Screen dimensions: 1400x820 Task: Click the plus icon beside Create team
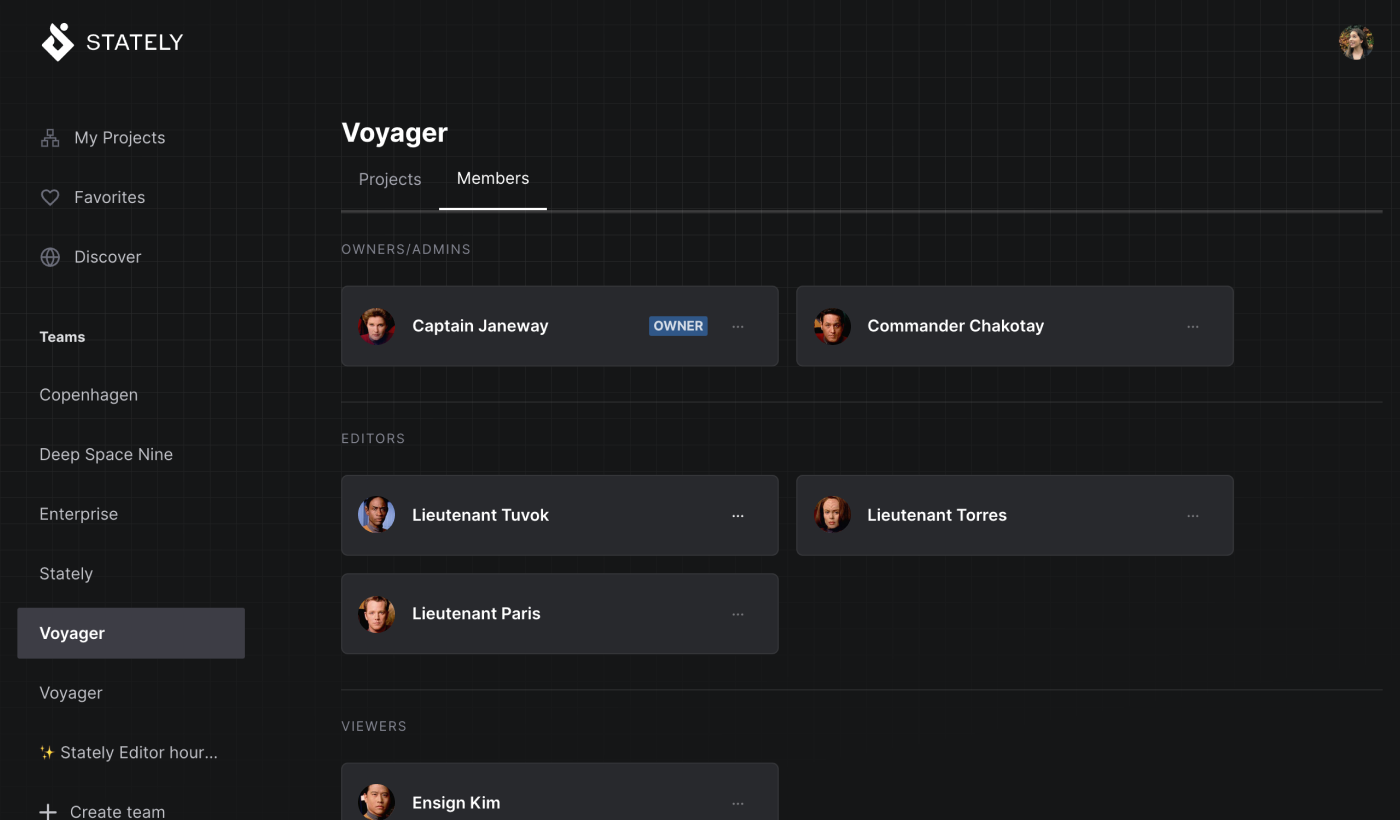(x=48, y=811)
